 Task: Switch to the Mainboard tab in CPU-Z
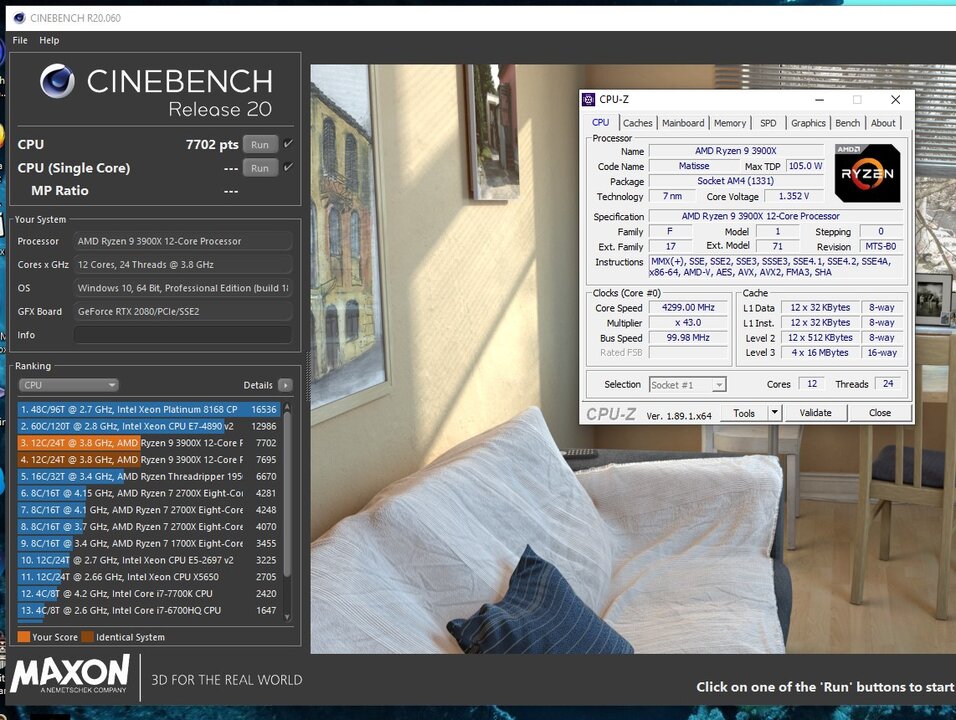pos(683,123)
